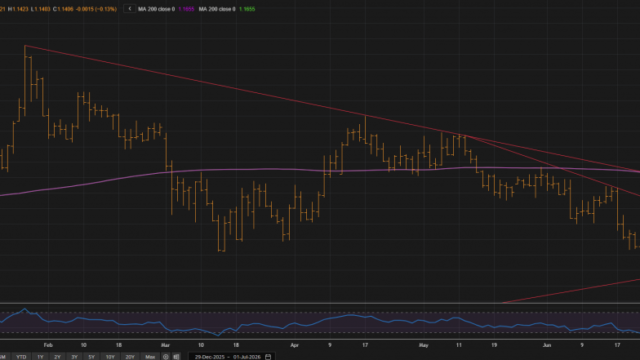The height and width of the screenshot is (360, 640).
Task: Click the H1.1423 high price value
Action: point(18,9)
